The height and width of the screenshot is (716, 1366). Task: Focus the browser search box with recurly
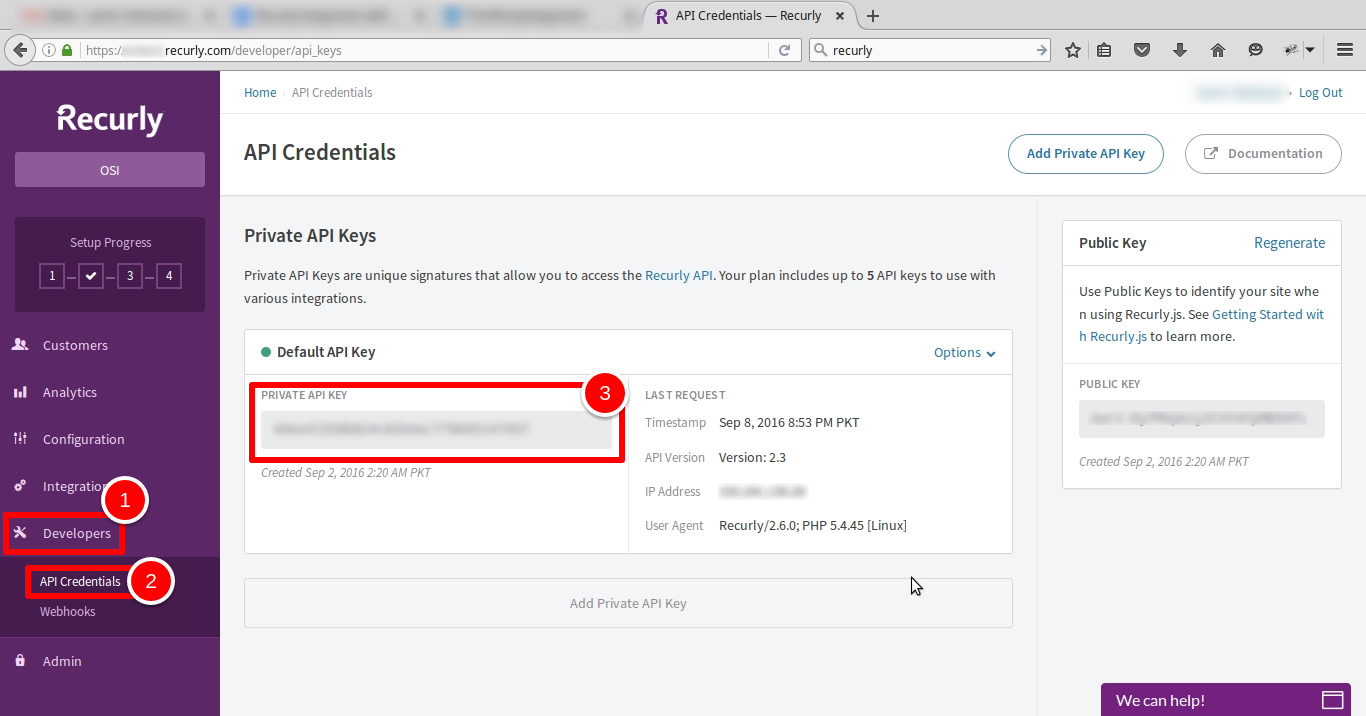coord(930,50)
